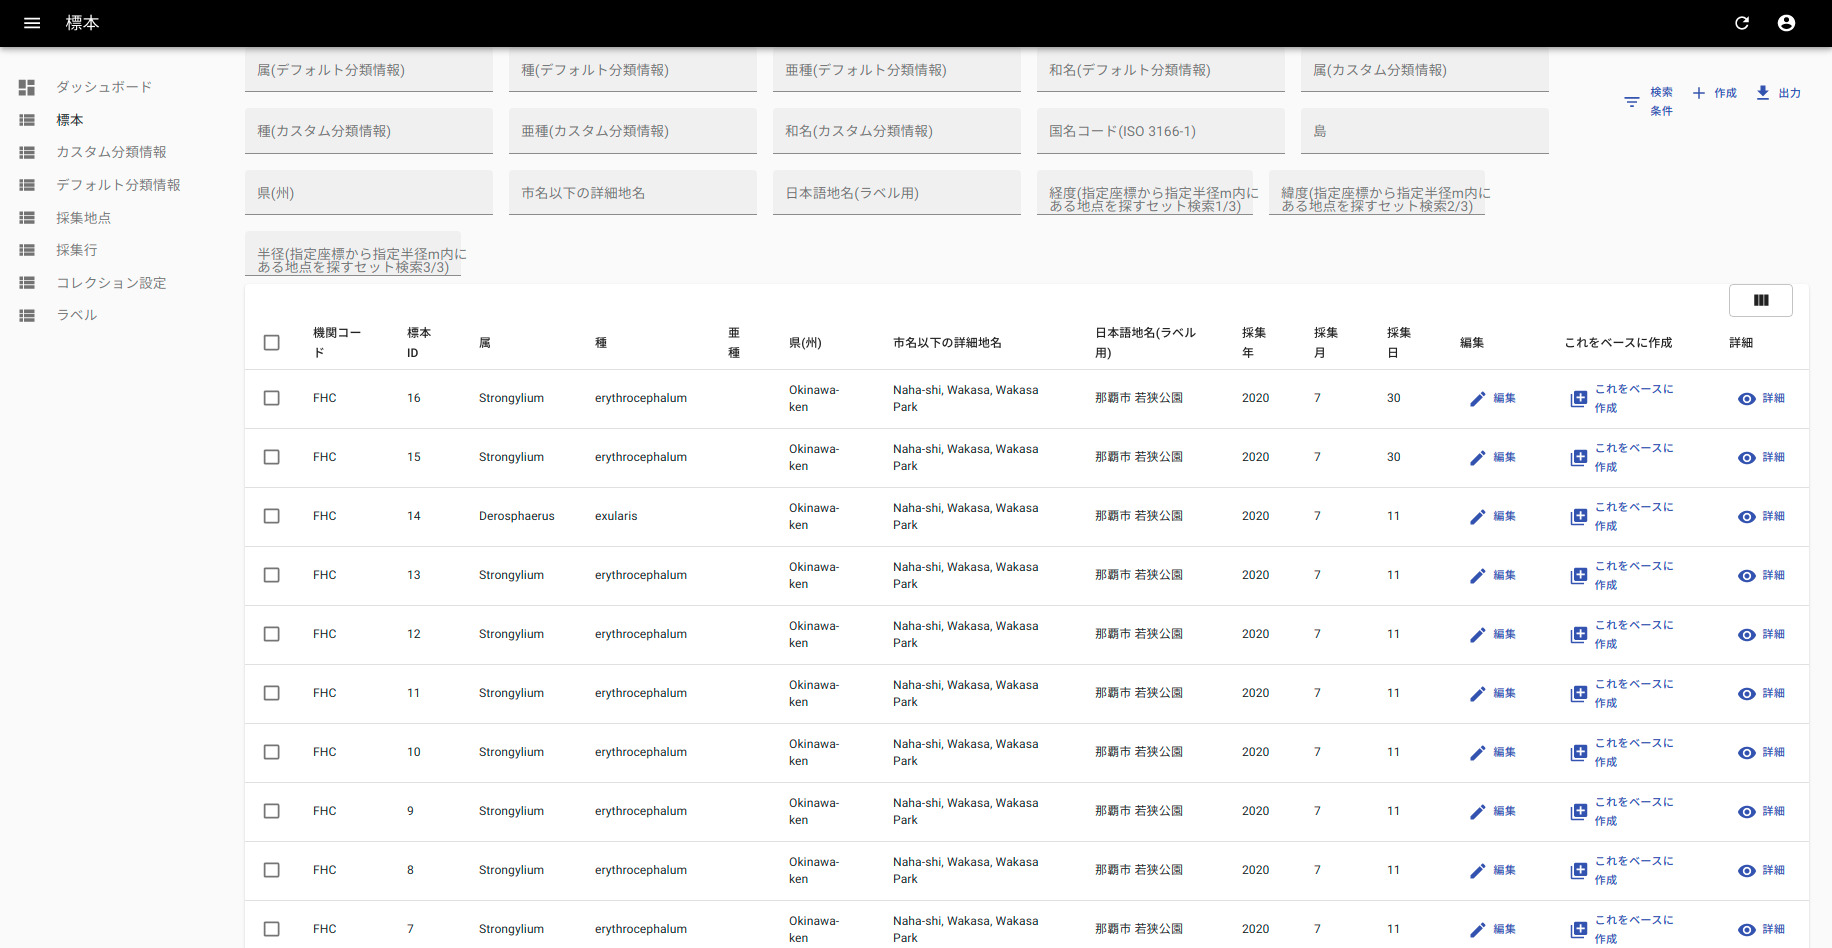View details eye icon for specimen 14
Screen dimensions: 1832x948
pos(1747,517)
